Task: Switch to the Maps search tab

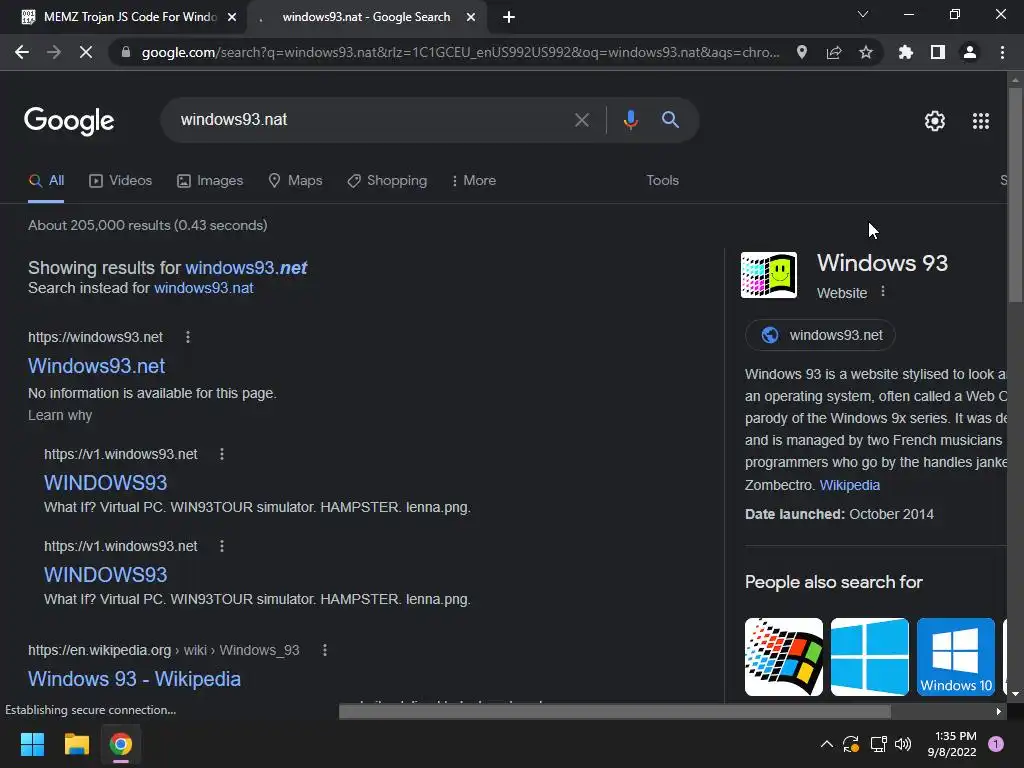Action: (295, 180)
